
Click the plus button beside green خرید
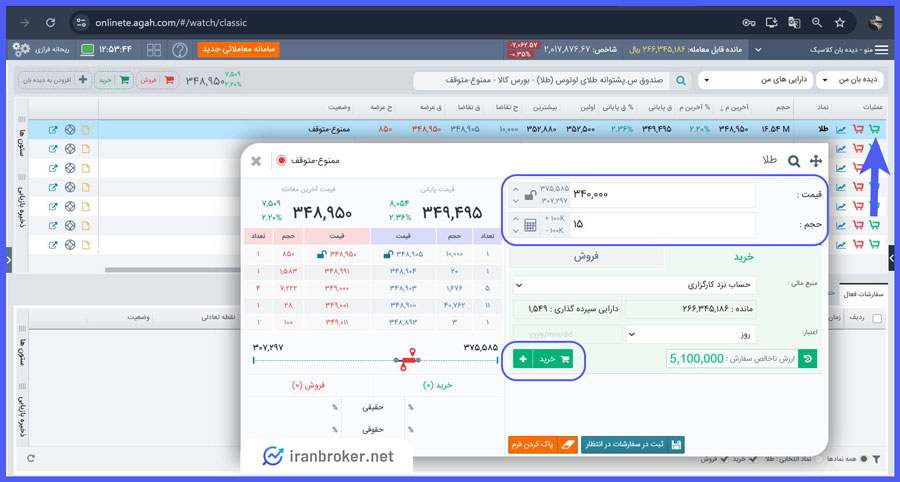click(523, 359)
